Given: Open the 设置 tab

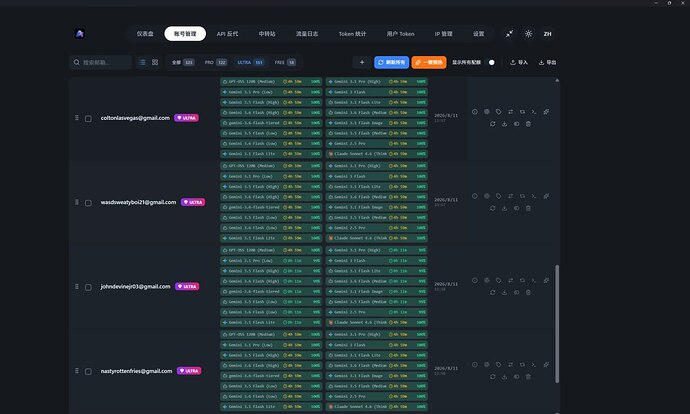Looking at the screenshot, I should click(x=478, y=34).
